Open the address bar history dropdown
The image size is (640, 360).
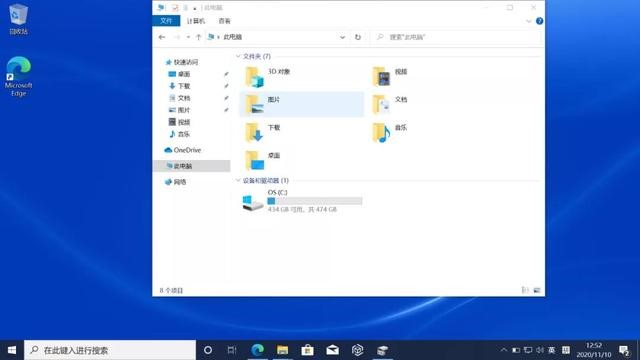tap(342, 37)
